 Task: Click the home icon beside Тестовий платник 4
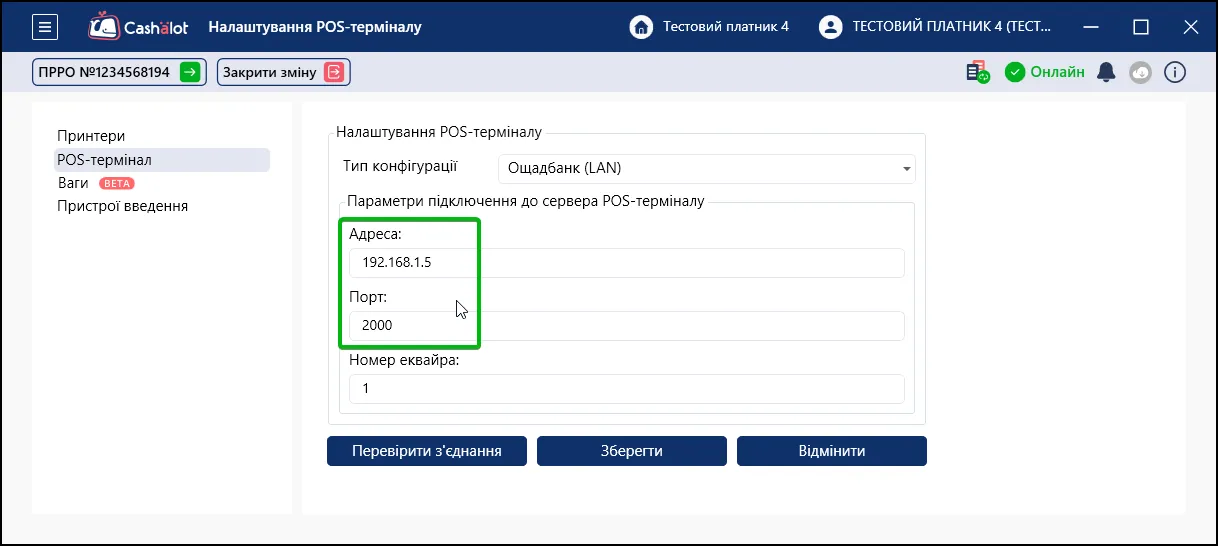pos(641,27)
